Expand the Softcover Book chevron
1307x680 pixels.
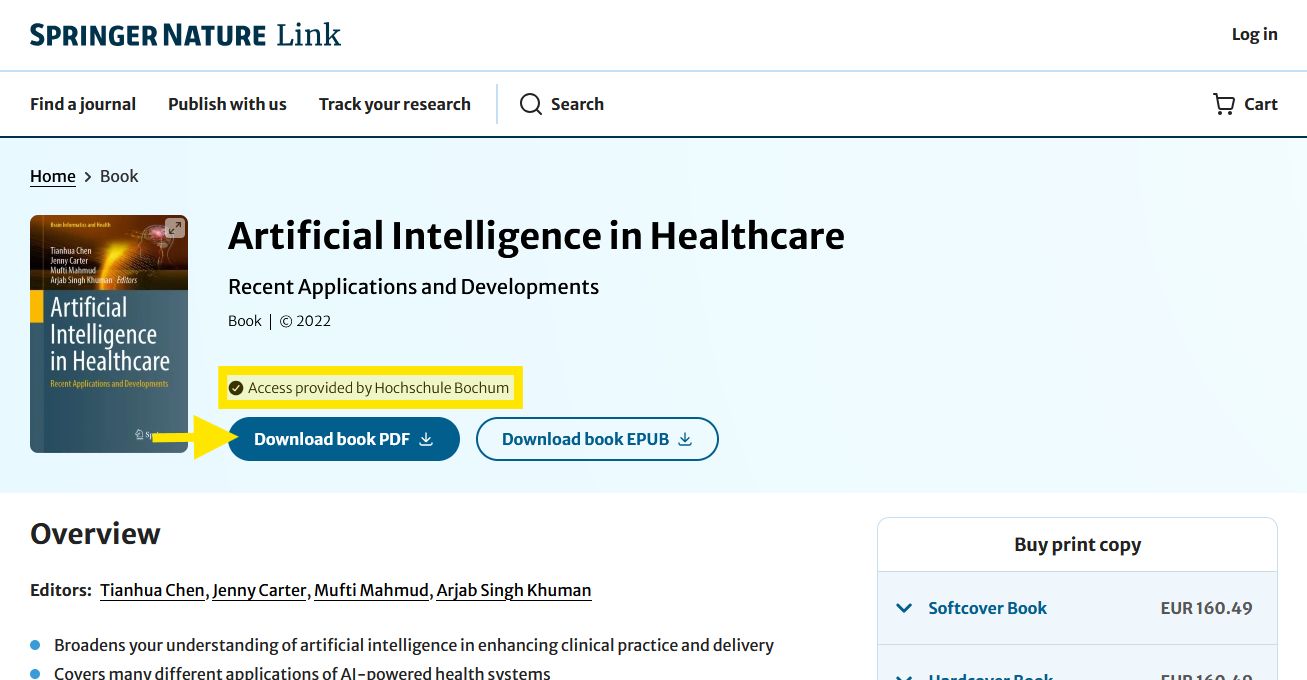point(904,608)
